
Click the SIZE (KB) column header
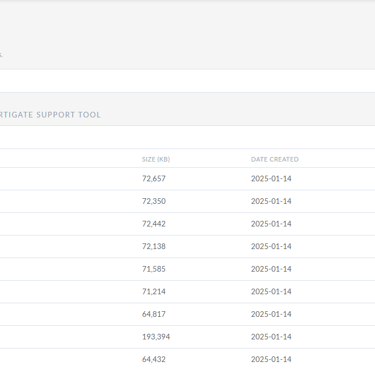point(156,159)
